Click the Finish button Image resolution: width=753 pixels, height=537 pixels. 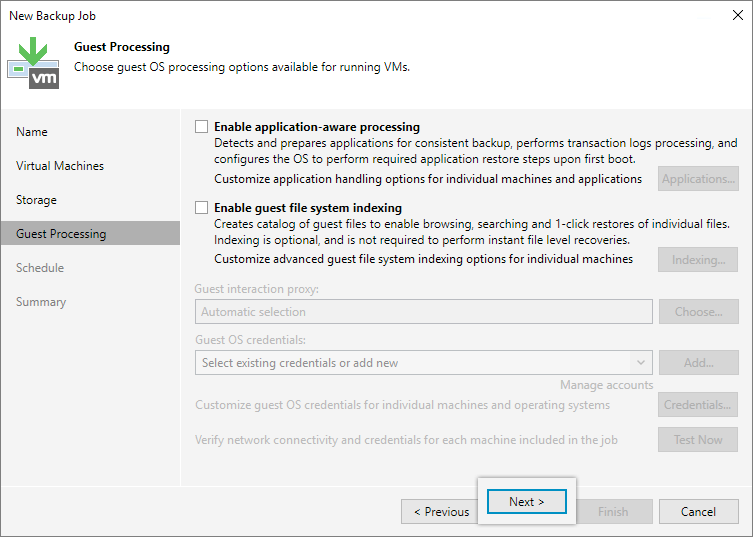(614, 512)
